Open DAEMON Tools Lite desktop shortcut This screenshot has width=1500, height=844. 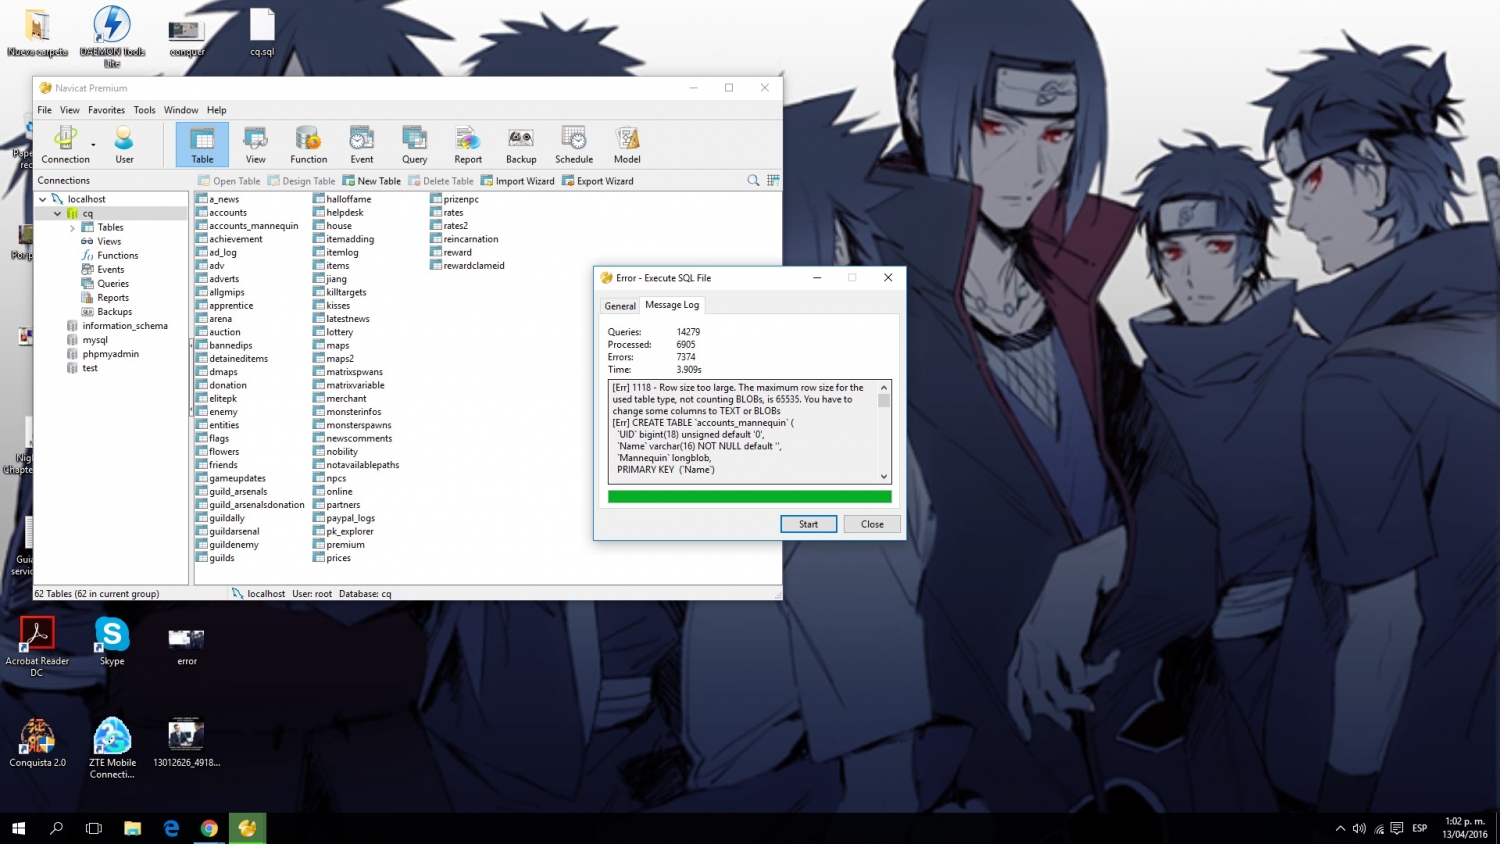(112, 36)
